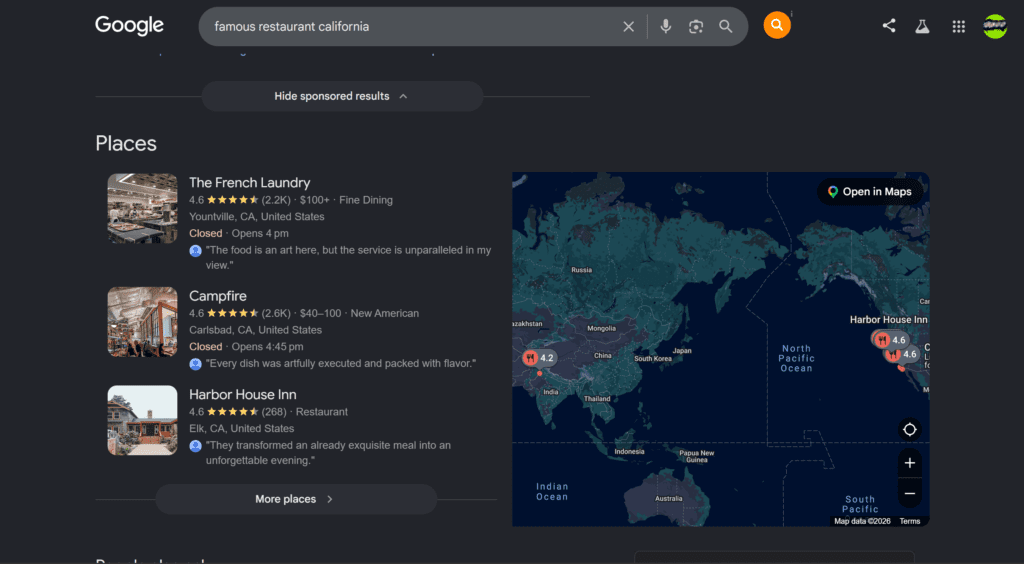Click the Russia label on map
The image size is (1024, 564).
click(581, 270)
